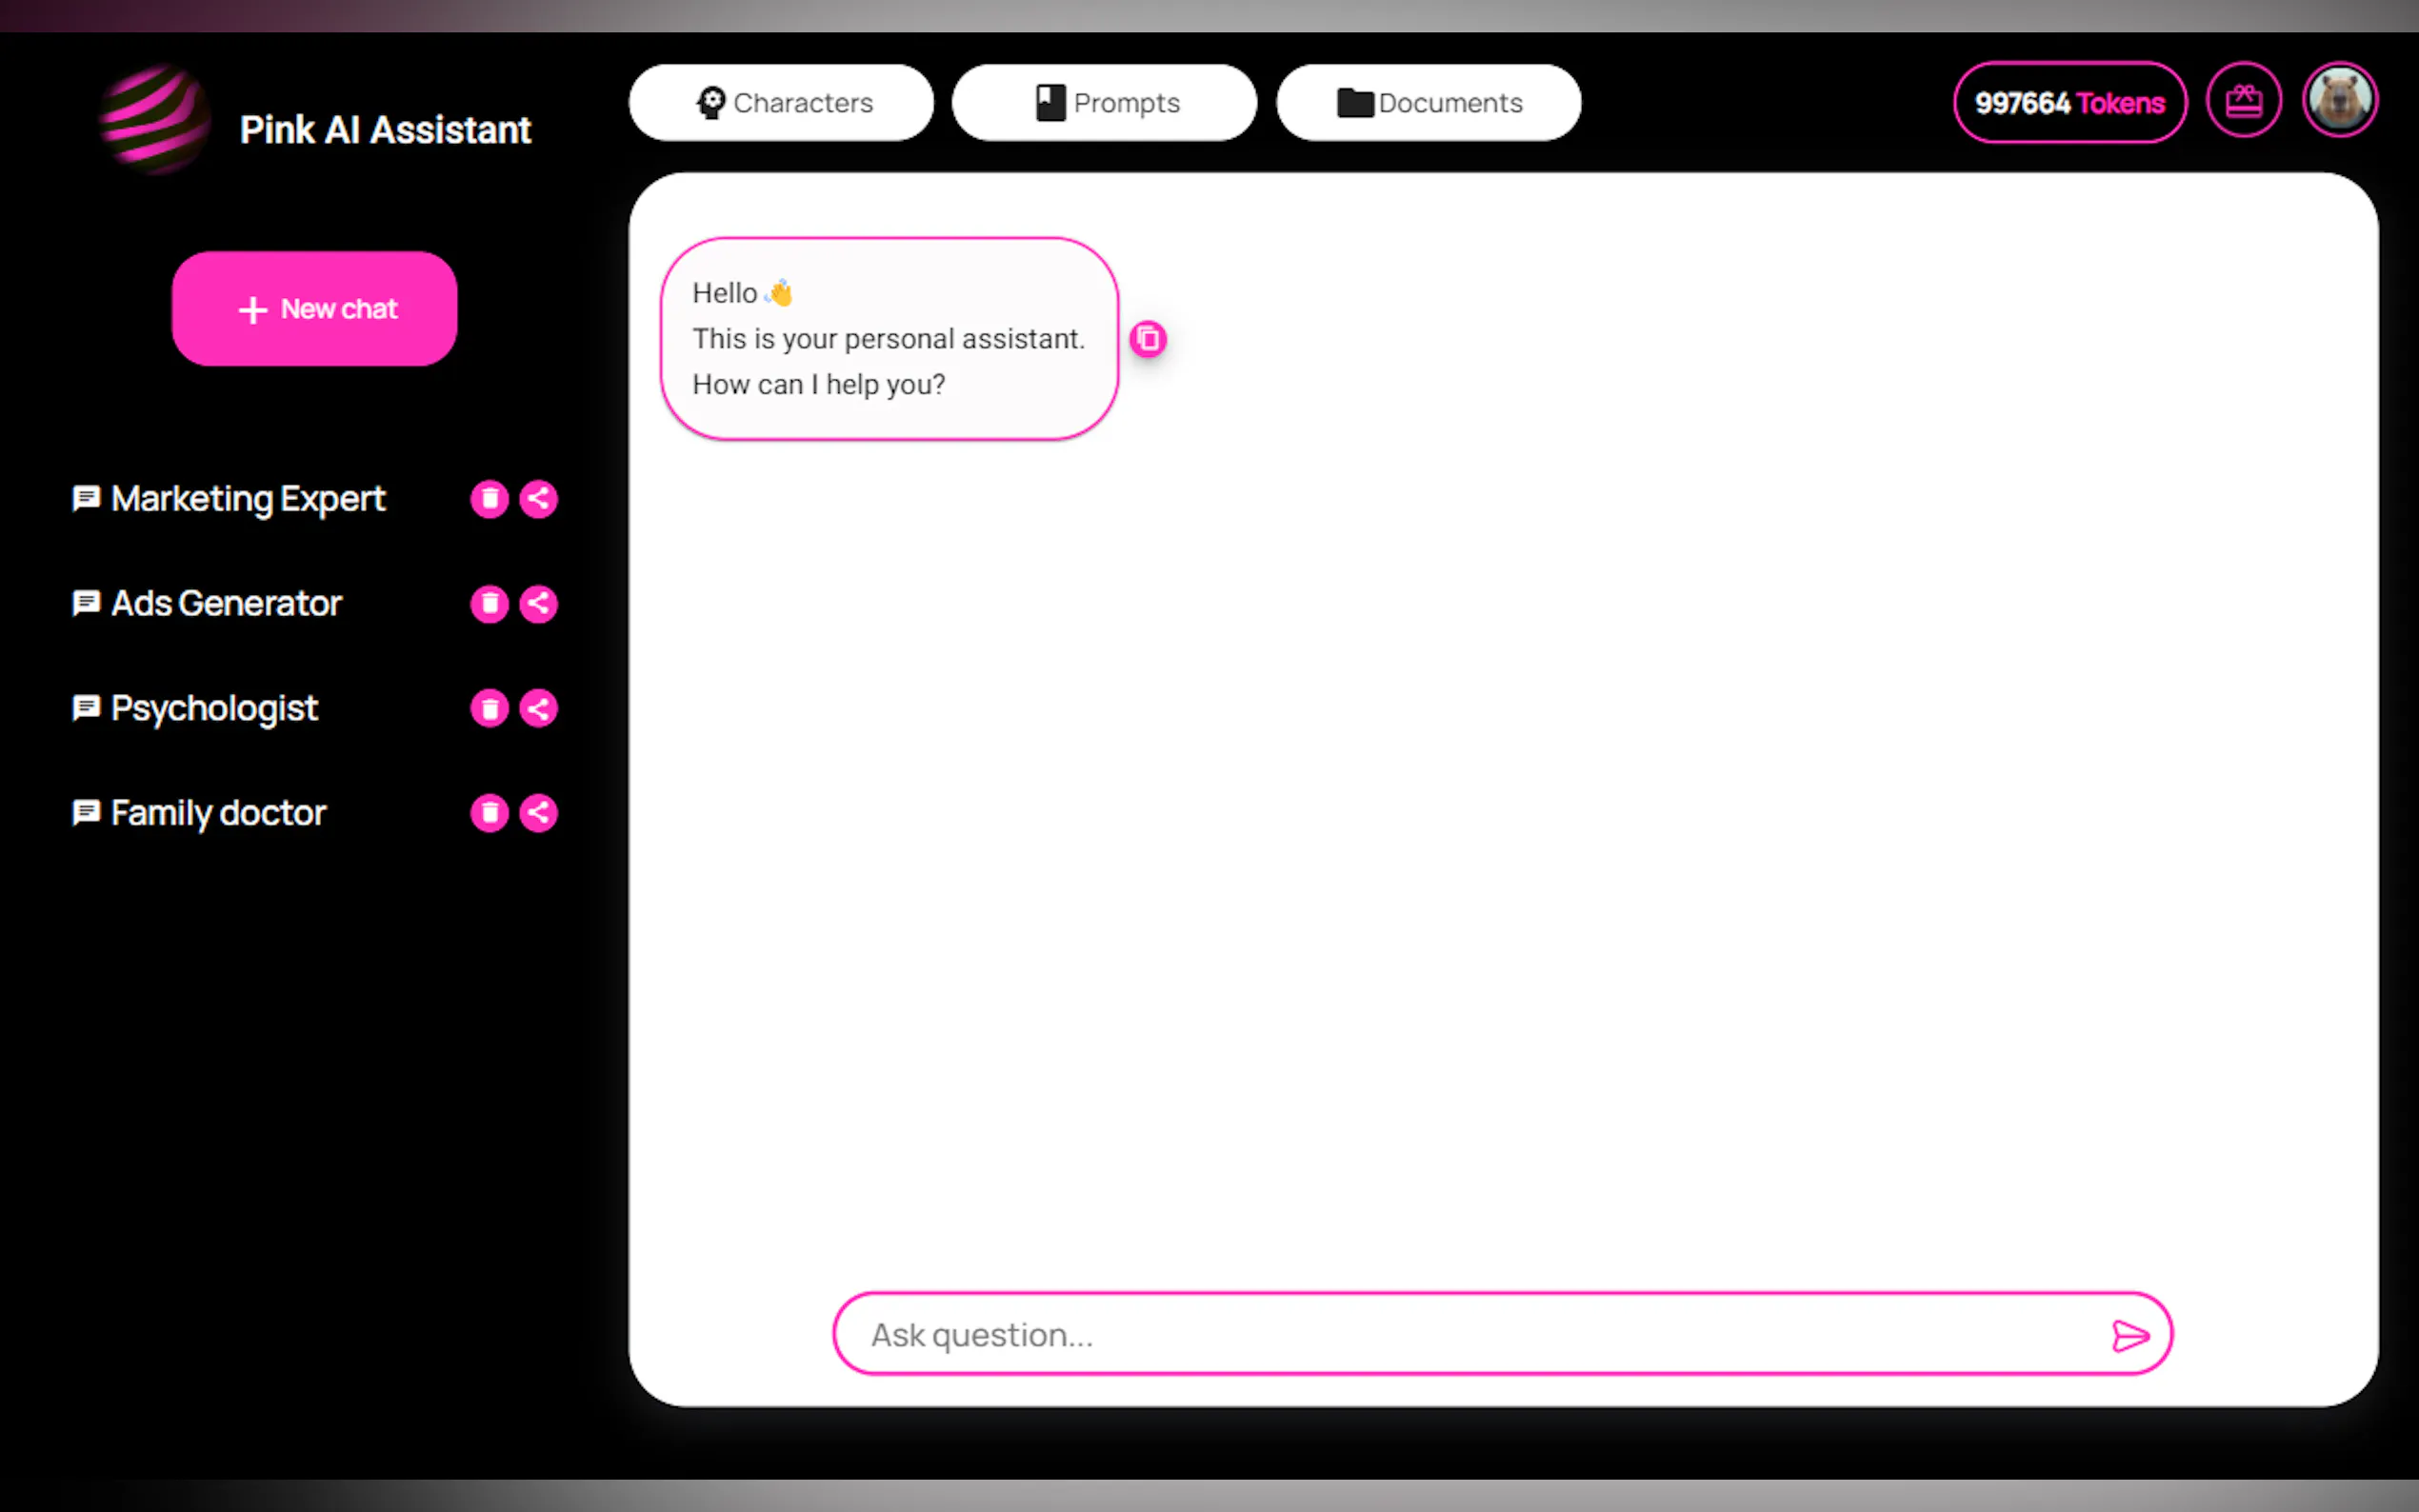Start a New chat
Viewport: 2419px width, 1512px height.
tap(314, 309)
